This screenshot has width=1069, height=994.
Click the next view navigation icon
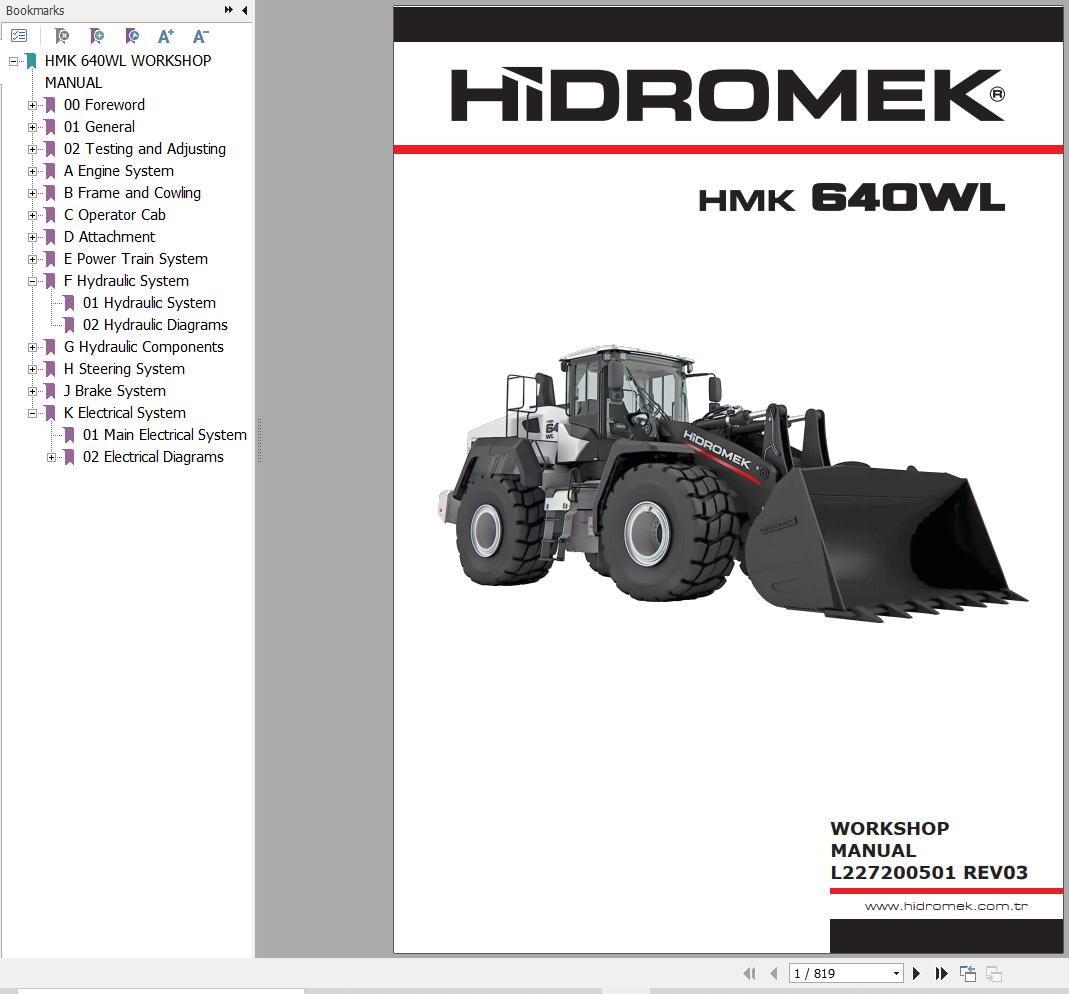(993, 974)
